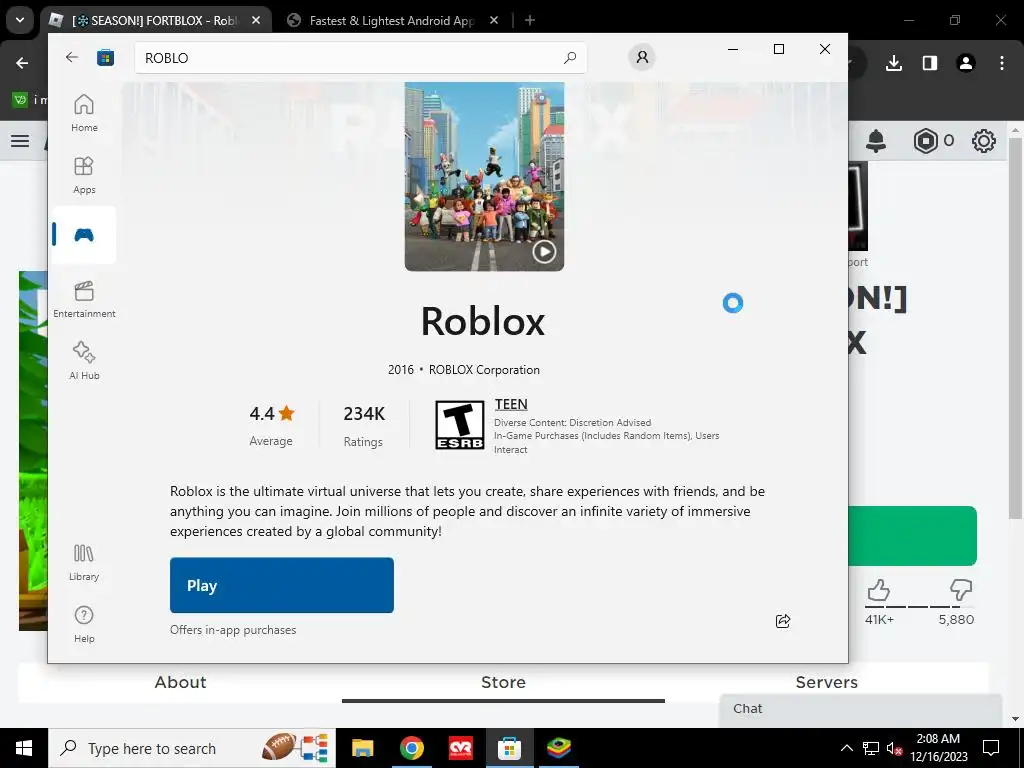
Task: Open Chrome three-dot menu
Action: click(x=1002, y=63)
